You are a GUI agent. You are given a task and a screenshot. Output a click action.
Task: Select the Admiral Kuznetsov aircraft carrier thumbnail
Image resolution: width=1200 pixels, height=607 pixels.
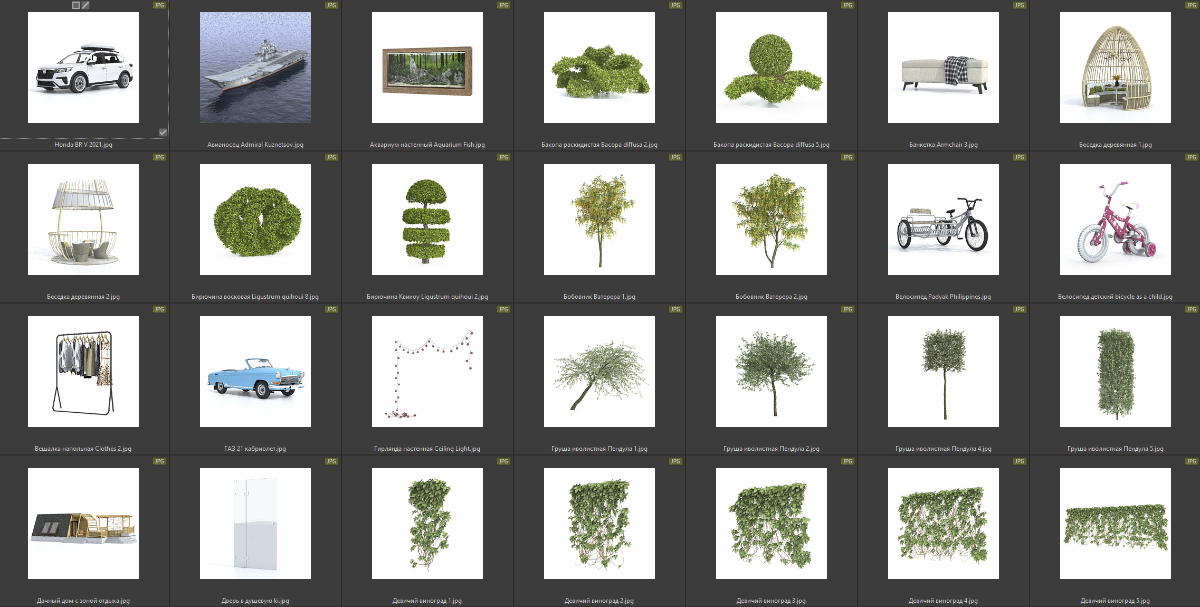point(256,67)
